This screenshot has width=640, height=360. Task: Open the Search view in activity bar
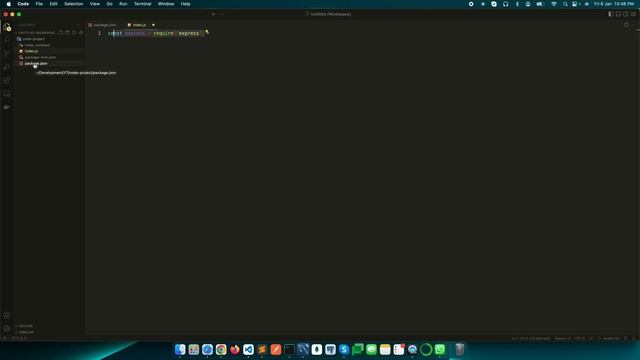pyautogui.click(x=7, y=40)
